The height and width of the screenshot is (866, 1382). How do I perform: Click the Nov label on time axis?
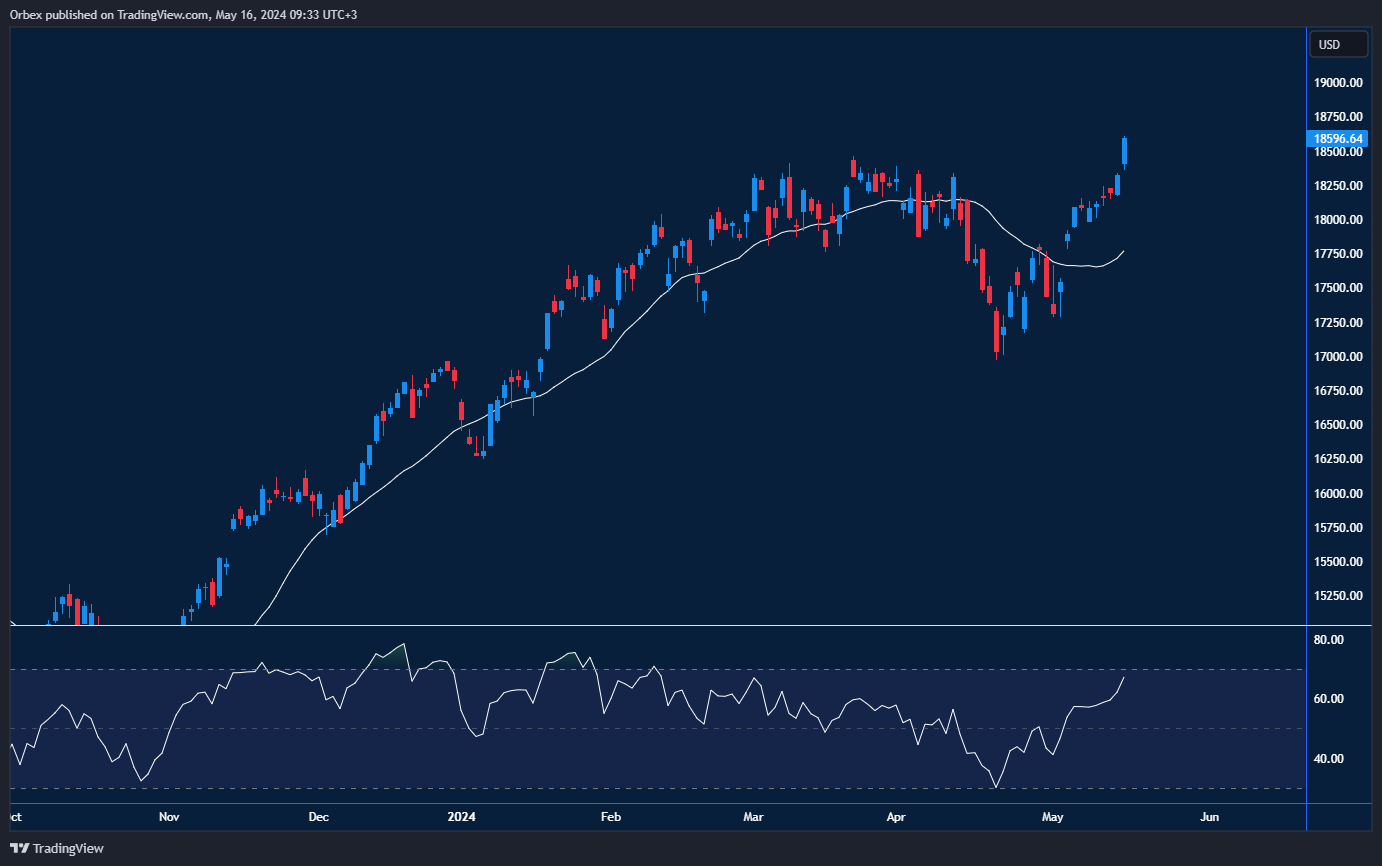pyautogui.click(x=169, y=817)
